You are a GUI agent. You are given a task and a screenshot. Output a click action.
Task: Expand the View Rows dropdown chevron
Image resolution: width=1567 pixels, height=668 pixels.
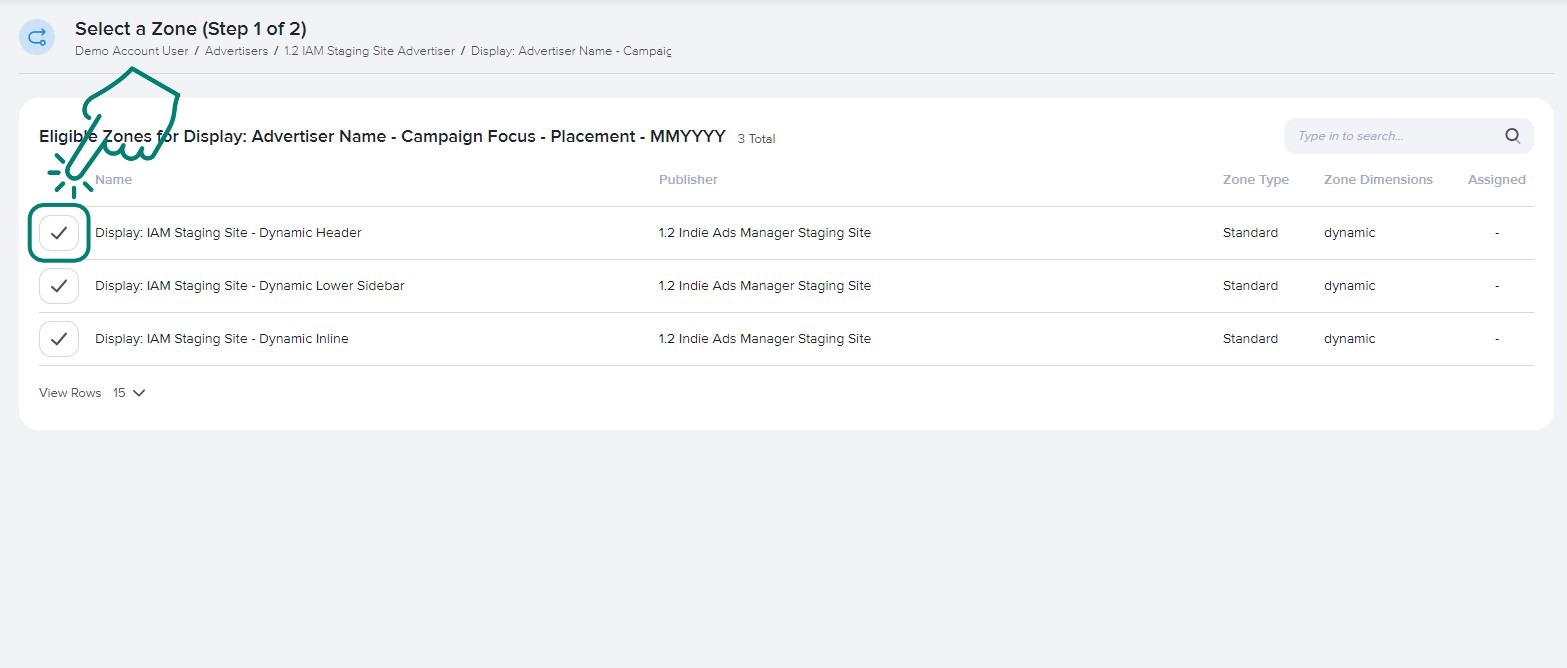click(x=139, y=393)
